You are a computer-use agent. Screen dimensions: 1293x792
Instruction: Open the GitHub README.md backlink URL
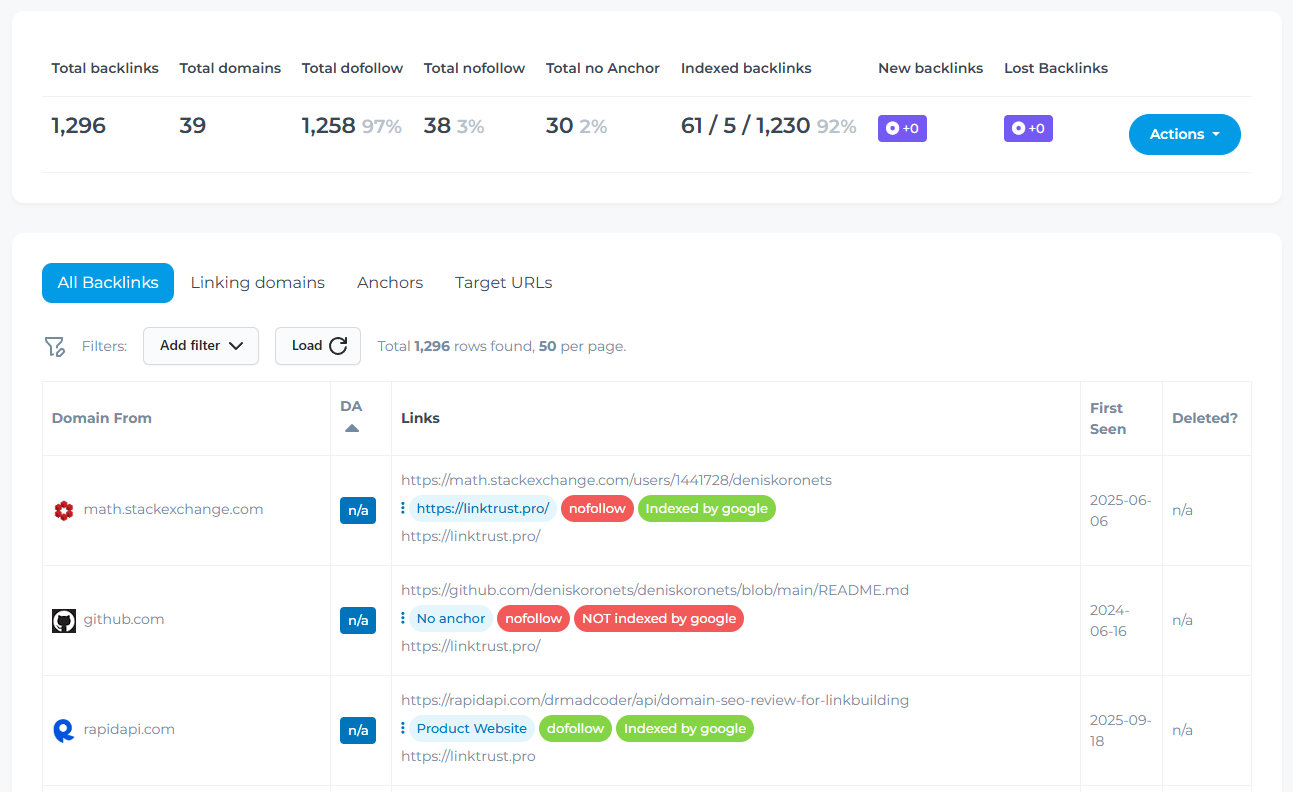654,590
